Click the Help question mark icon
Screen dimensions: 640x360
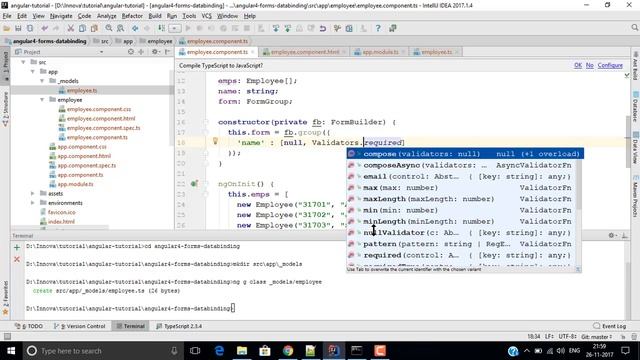(x=378, y=28)
